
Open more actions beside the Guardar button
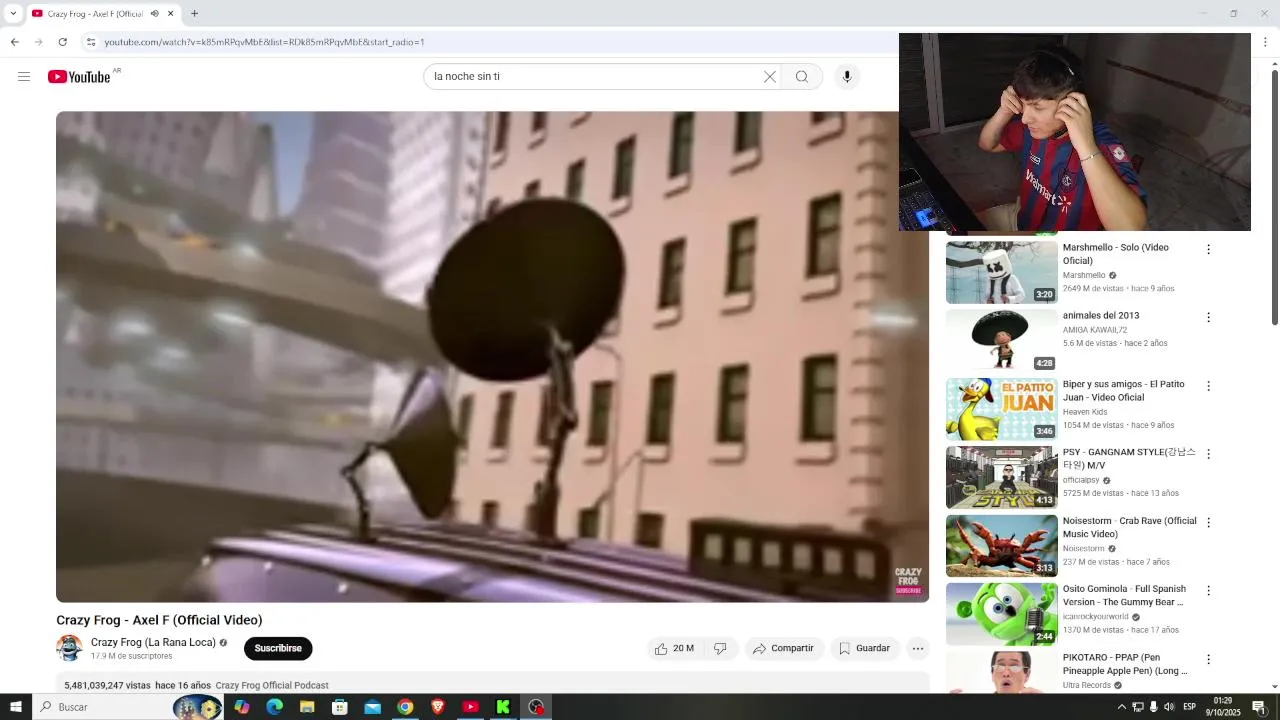[918, 649]
